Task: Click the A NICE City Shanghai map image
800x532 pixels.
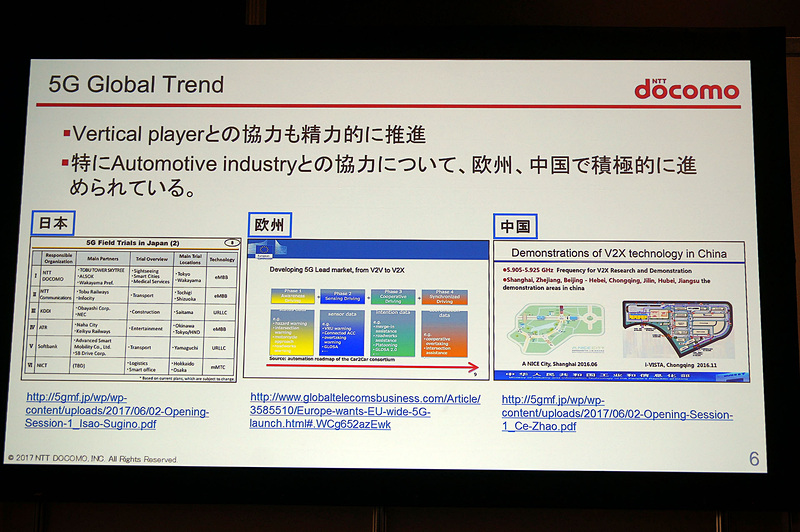Action: pos(558,330)
